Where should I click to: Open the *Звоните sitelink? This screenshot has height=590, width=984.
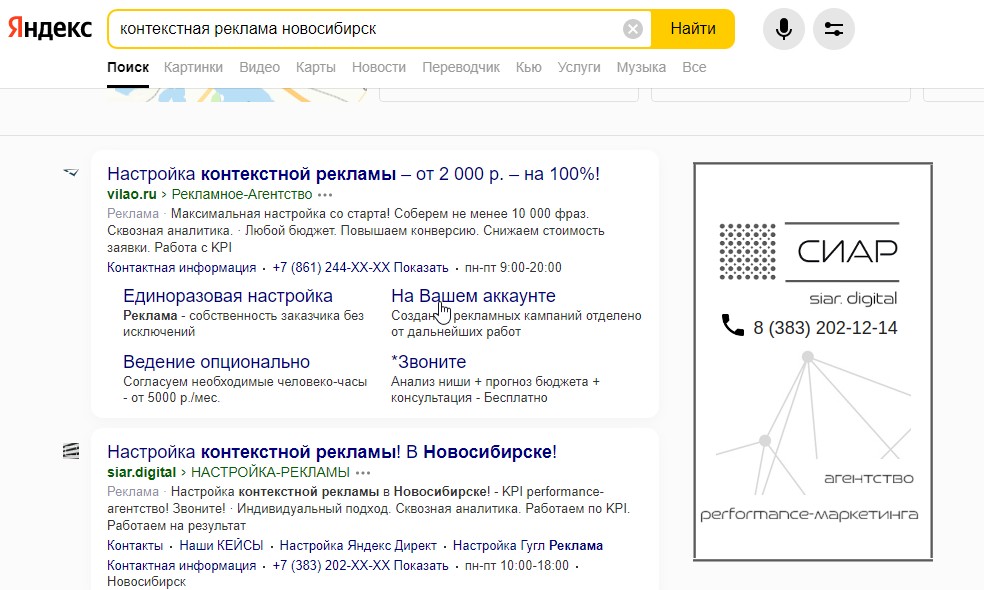429,362
